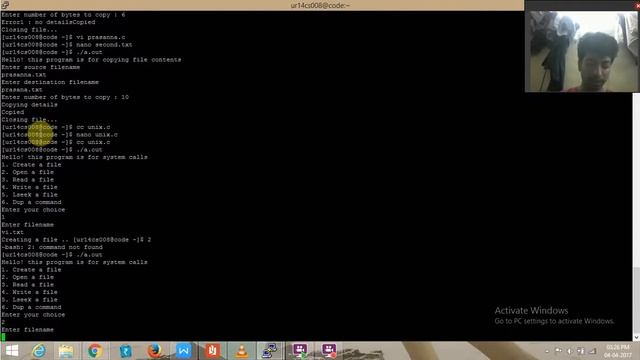
Task: Launch Internet Explorer from taskbar
Action: pyautogui.click(x=39, y=351)
